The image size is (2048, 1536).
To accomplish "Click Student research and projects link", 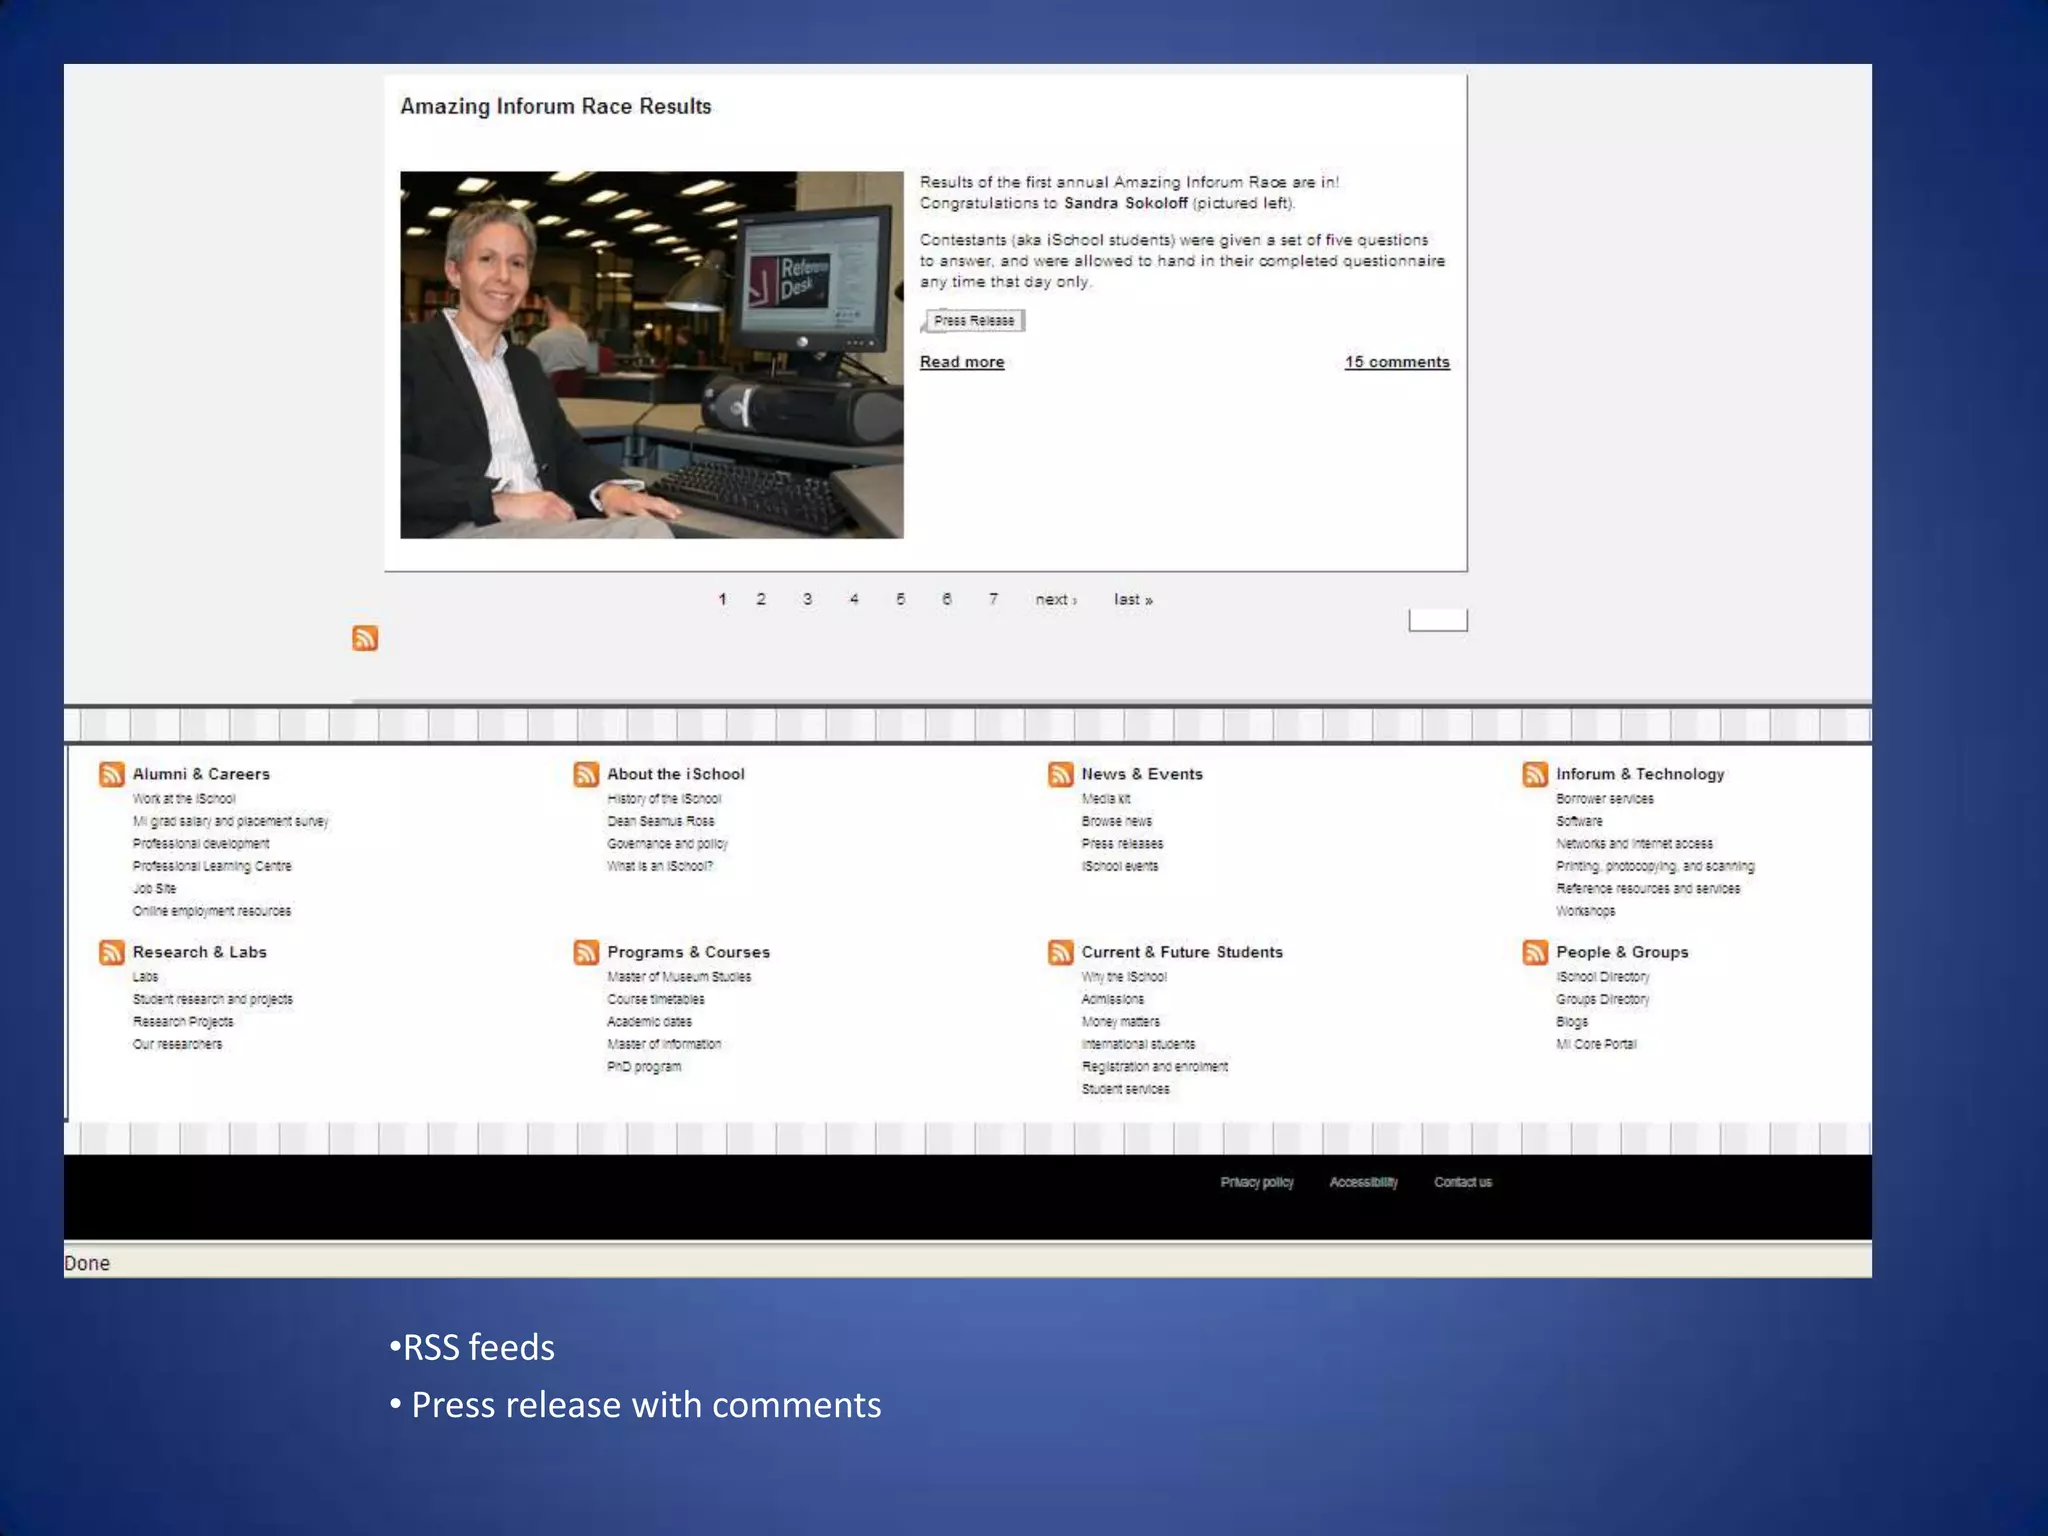I will (213, 999).
